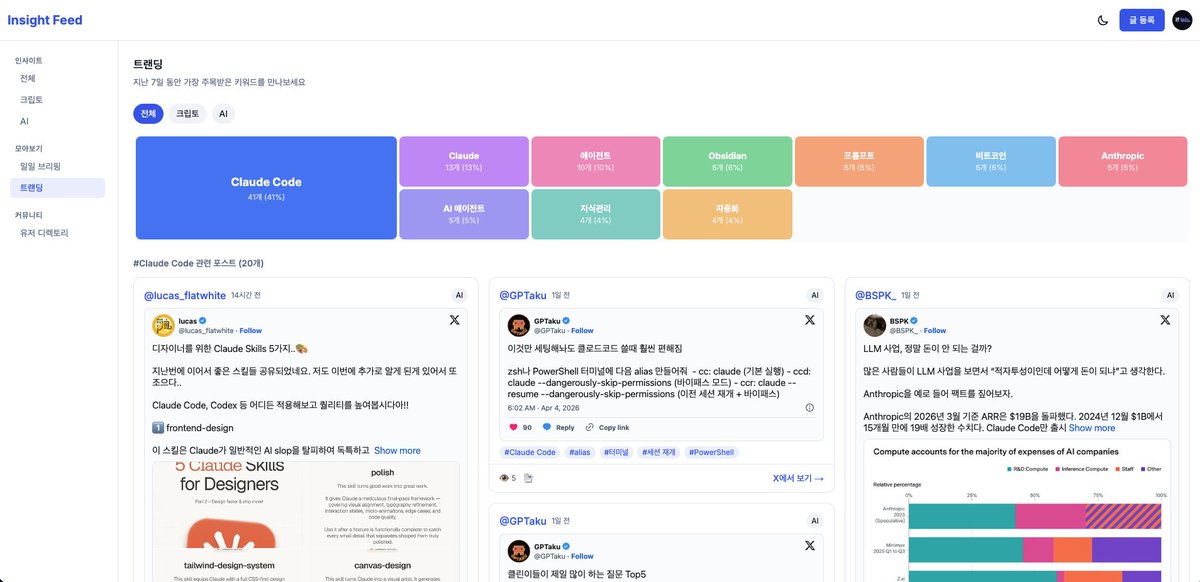Viewport: 1200px width, 582px height.
Task: Click the AI badge on the Top5 tweet card
Action: 815,521
